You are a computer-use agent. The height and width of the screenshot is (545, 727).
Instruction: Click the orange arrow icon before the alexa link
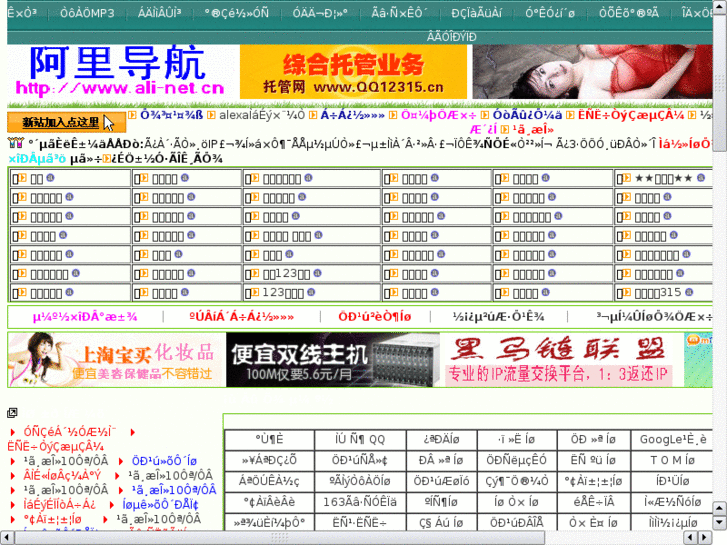point(211,115)
